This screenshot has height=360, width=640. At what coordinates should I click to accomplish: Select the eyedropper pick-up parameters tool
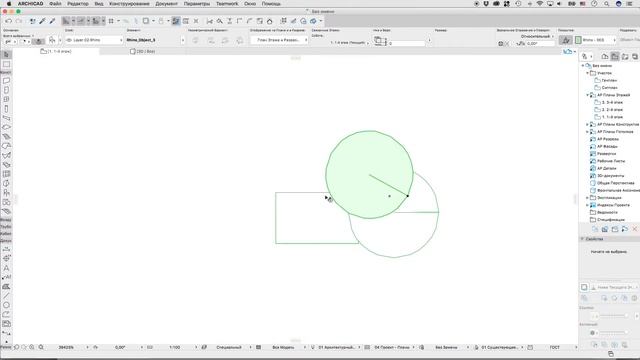(x=42, y=21)
